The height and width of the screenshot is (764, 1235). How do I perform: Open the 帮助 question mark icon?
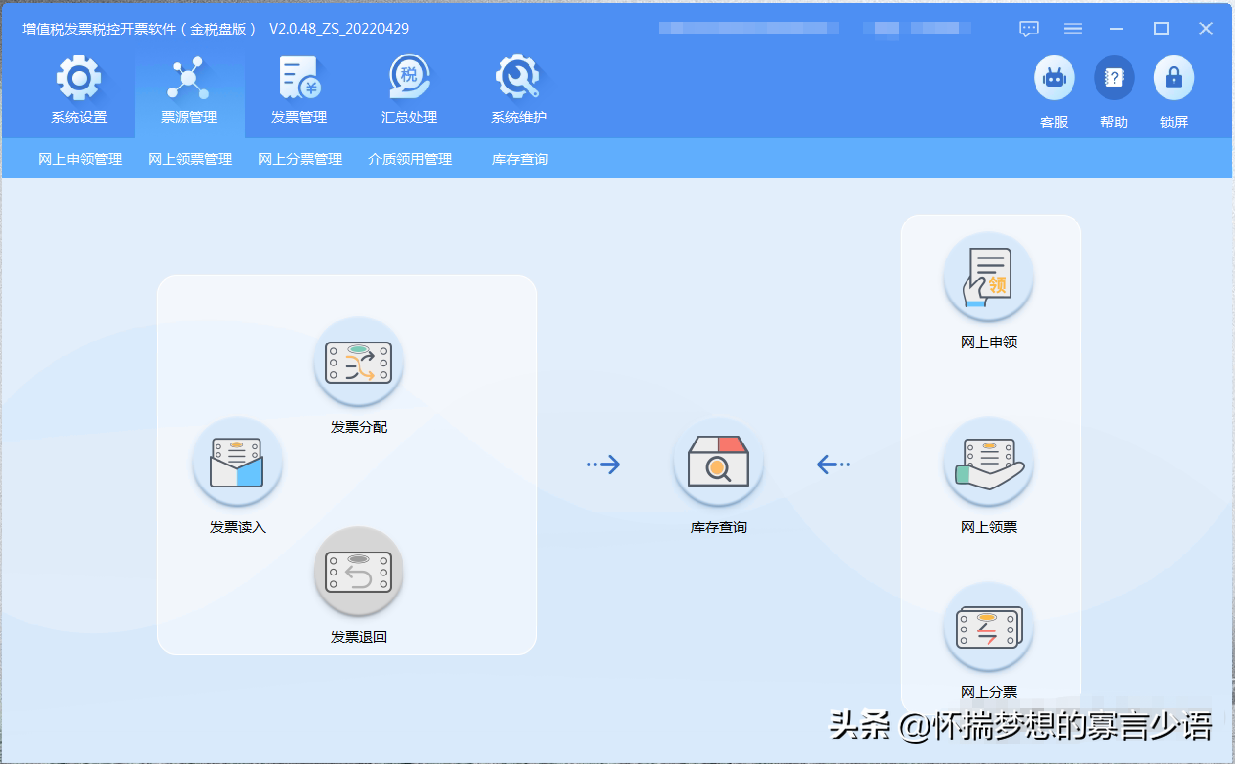tap(1114, 78)
